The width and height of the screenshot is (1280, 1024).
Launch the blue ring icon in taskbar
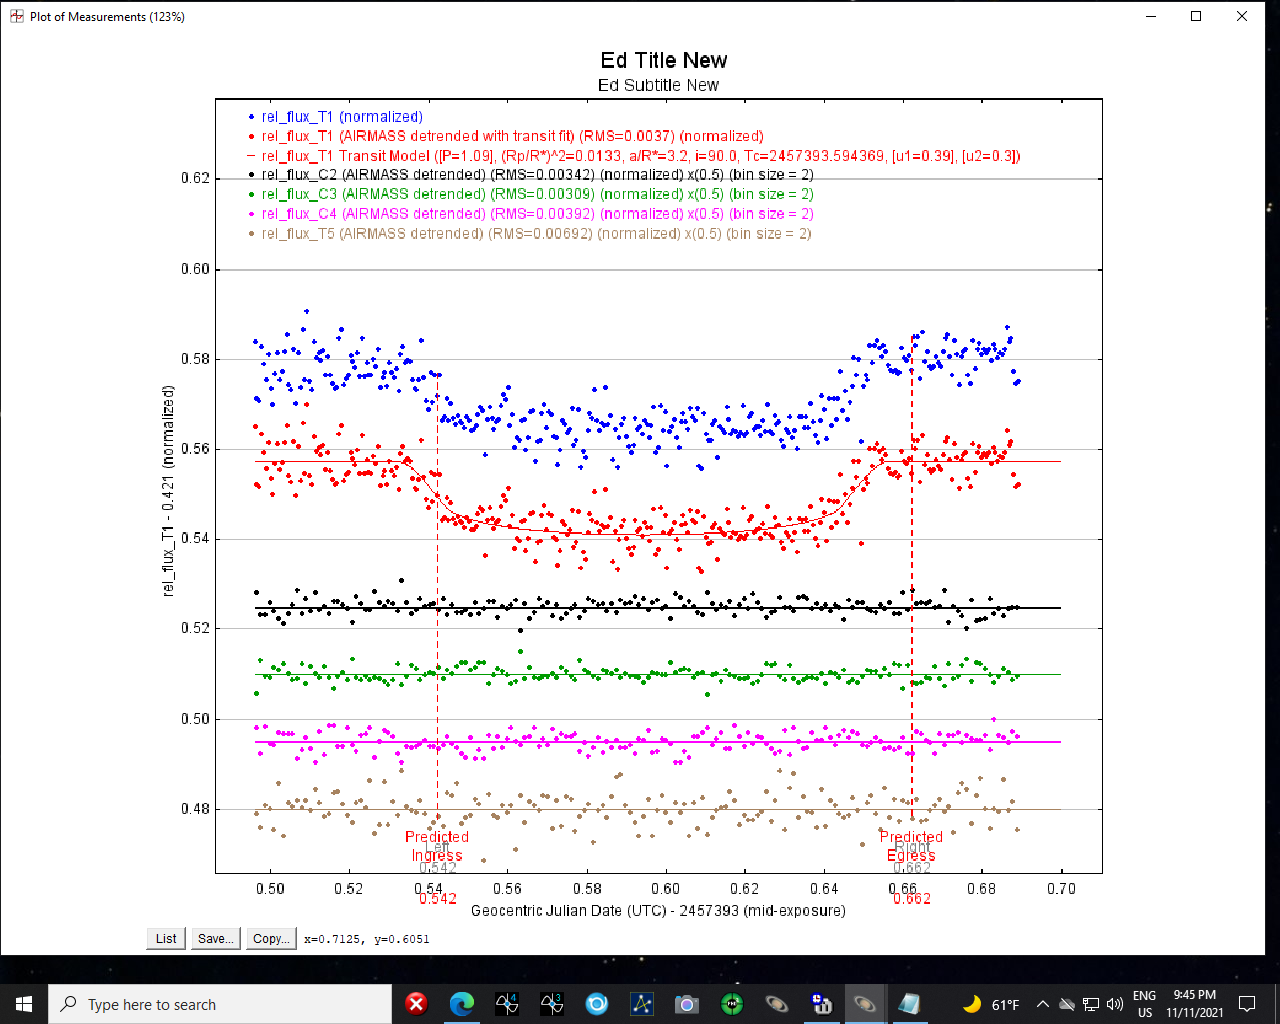pos(597,1003)
